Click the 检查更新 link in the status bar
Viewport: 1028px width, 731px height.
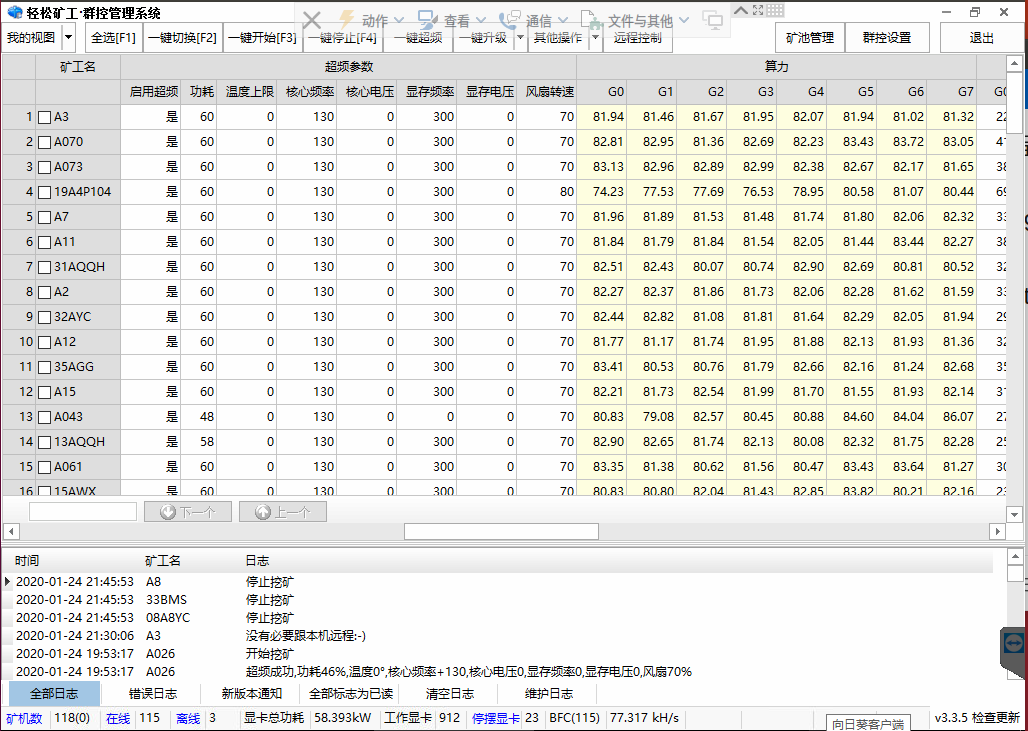995,718
